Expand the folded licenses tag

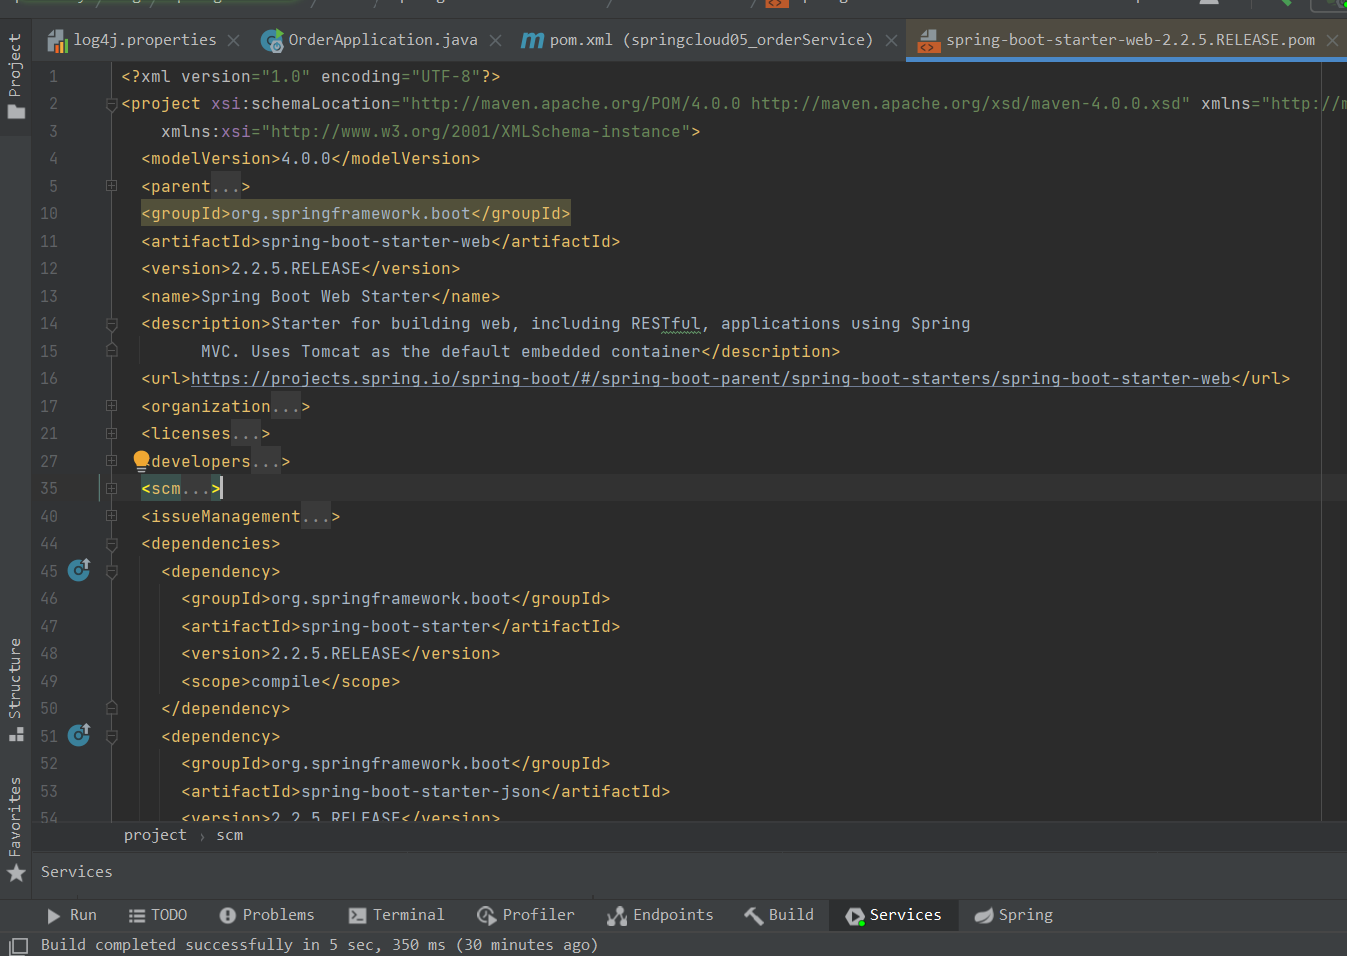pos(112,434)
